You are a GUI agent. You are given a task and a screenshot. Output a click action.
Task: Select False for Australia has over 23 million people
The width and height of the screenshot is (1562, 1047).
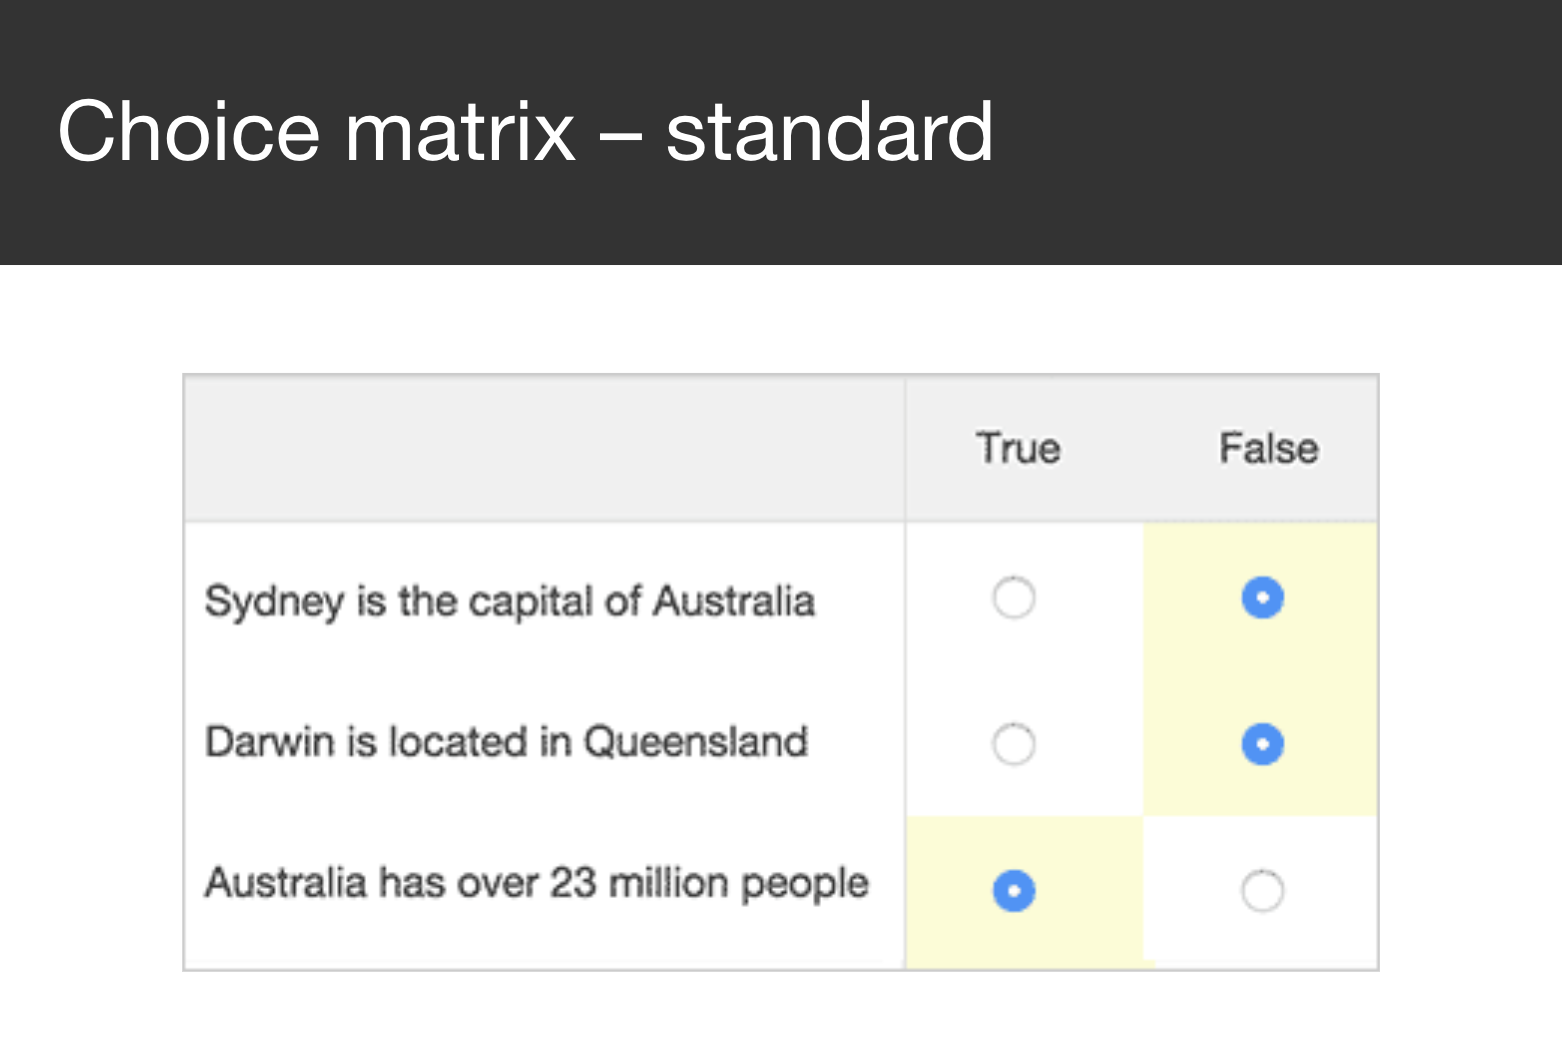[x=1262, y=890]
